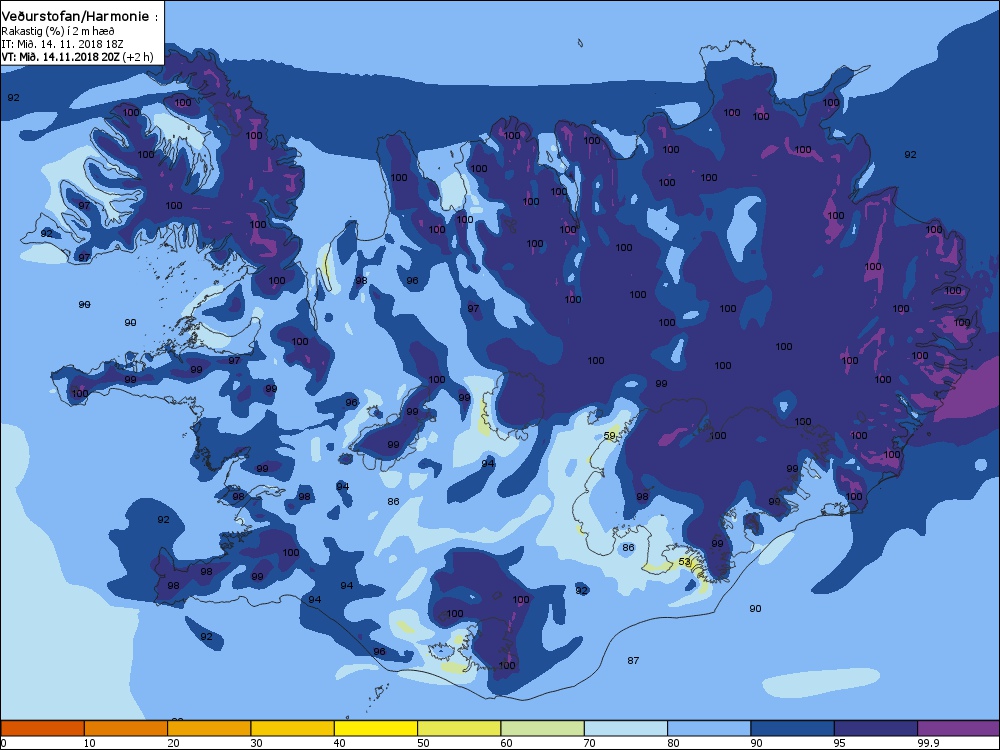Select the legend tick label "20"

(x=173, y=743)
